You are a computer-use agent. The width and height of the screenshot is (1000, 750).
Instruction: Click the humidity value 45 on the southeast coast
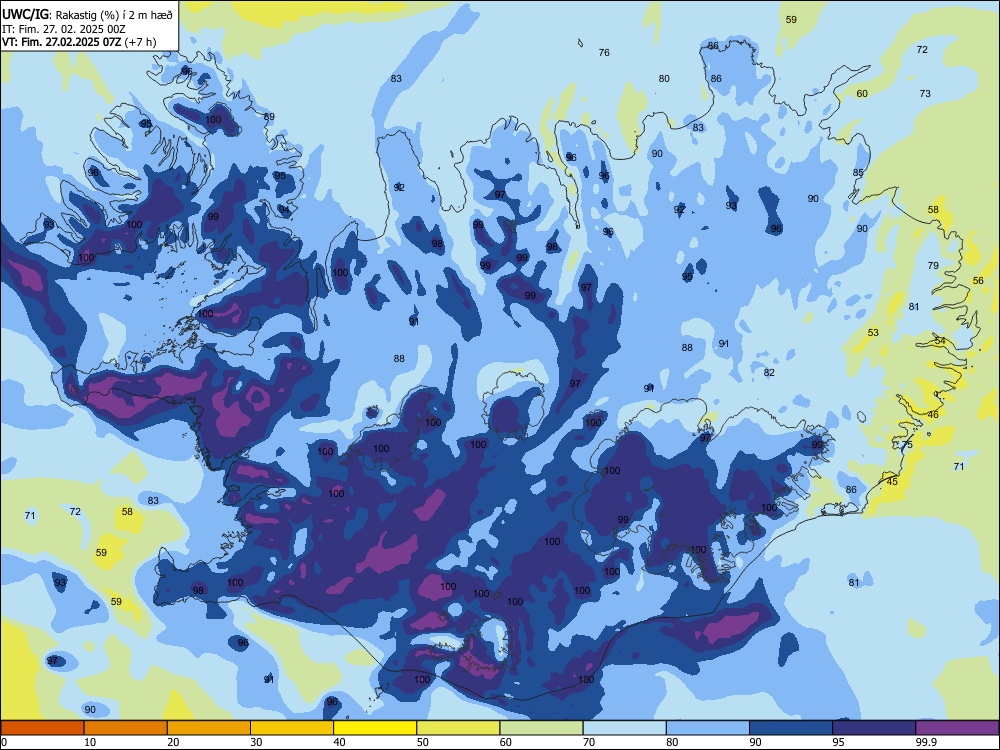[892, 482]
